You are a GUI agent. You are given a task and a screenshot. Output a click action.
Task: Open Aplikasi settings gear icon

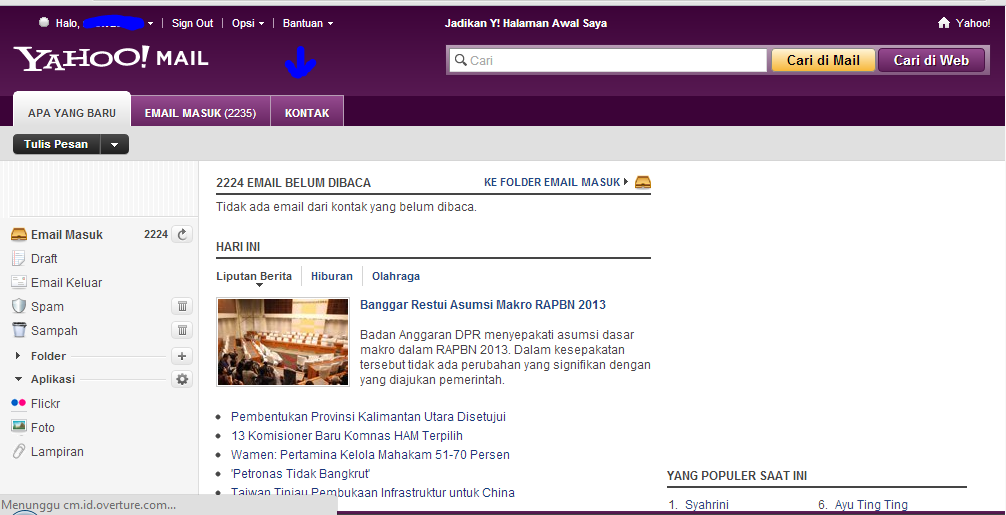click(x=182, y=380)
